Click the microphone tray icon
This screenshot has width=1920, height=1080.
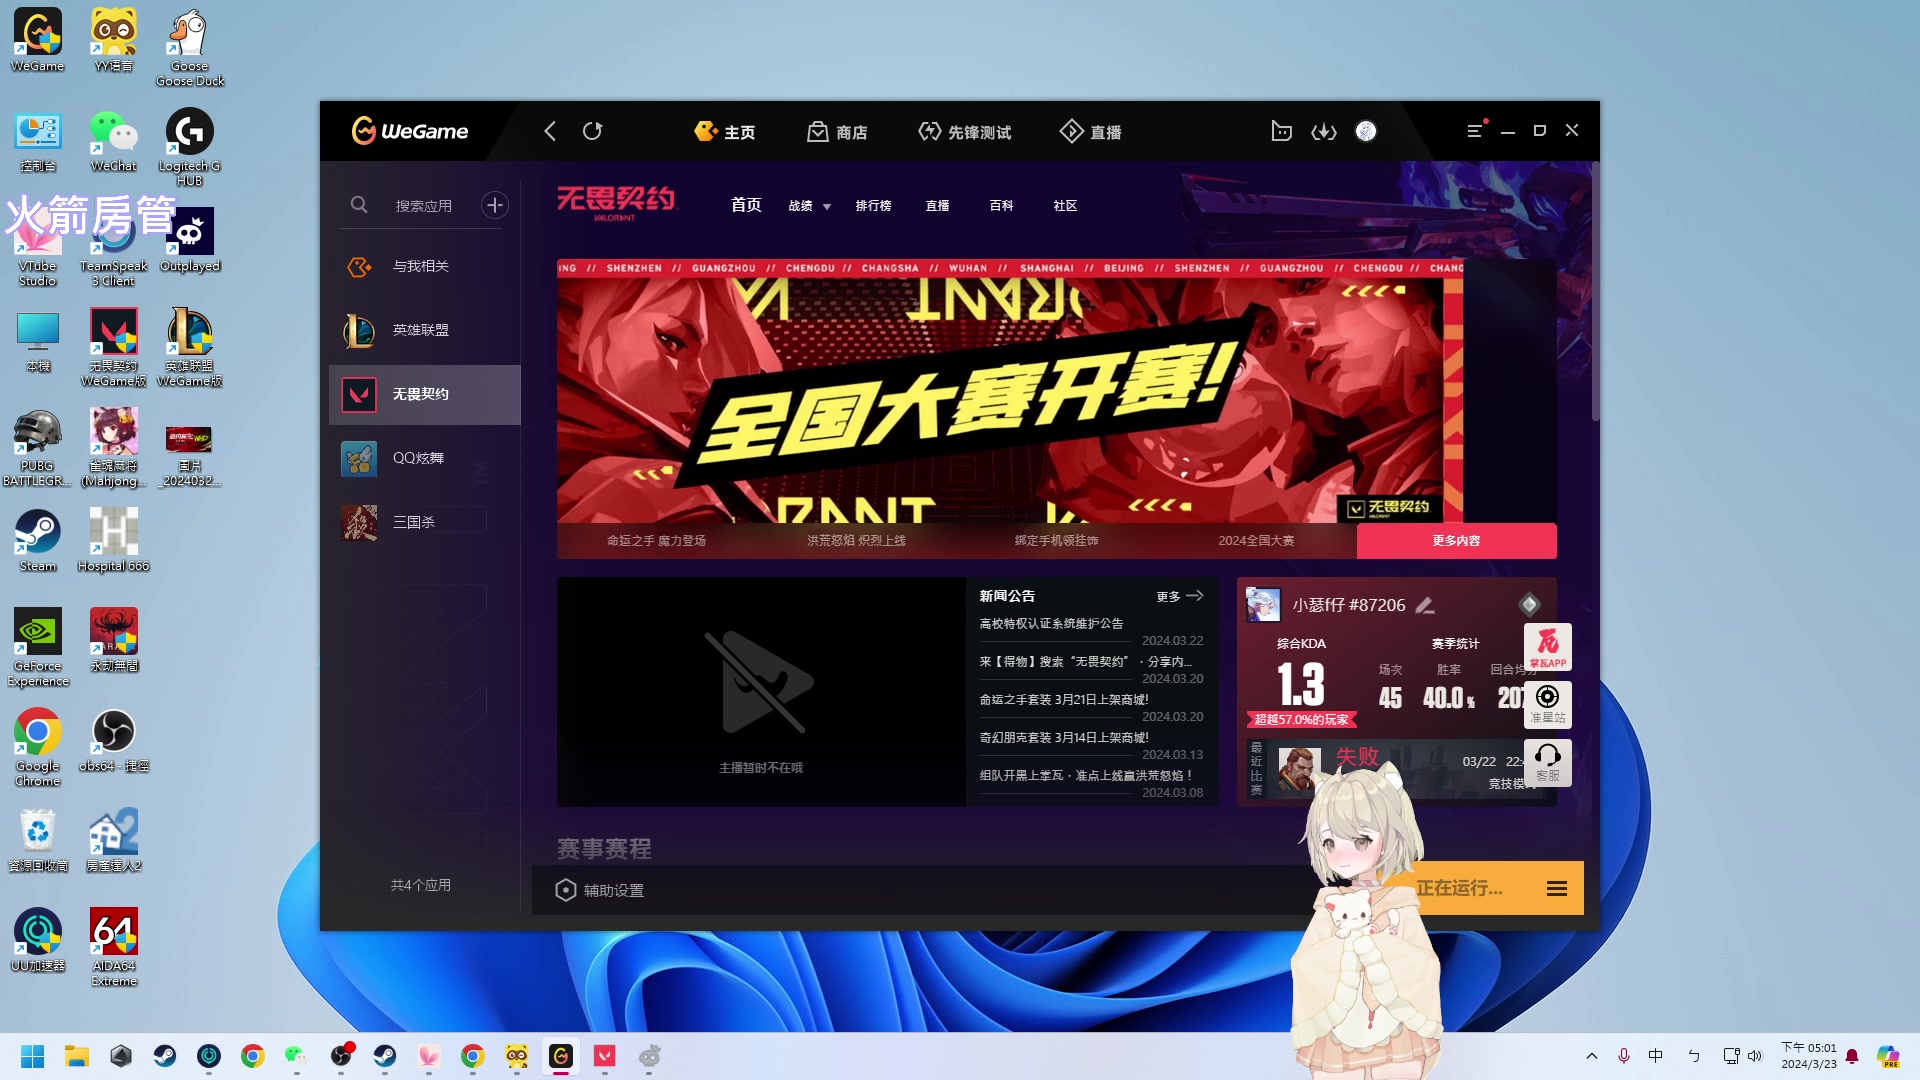point(1624,1056)
